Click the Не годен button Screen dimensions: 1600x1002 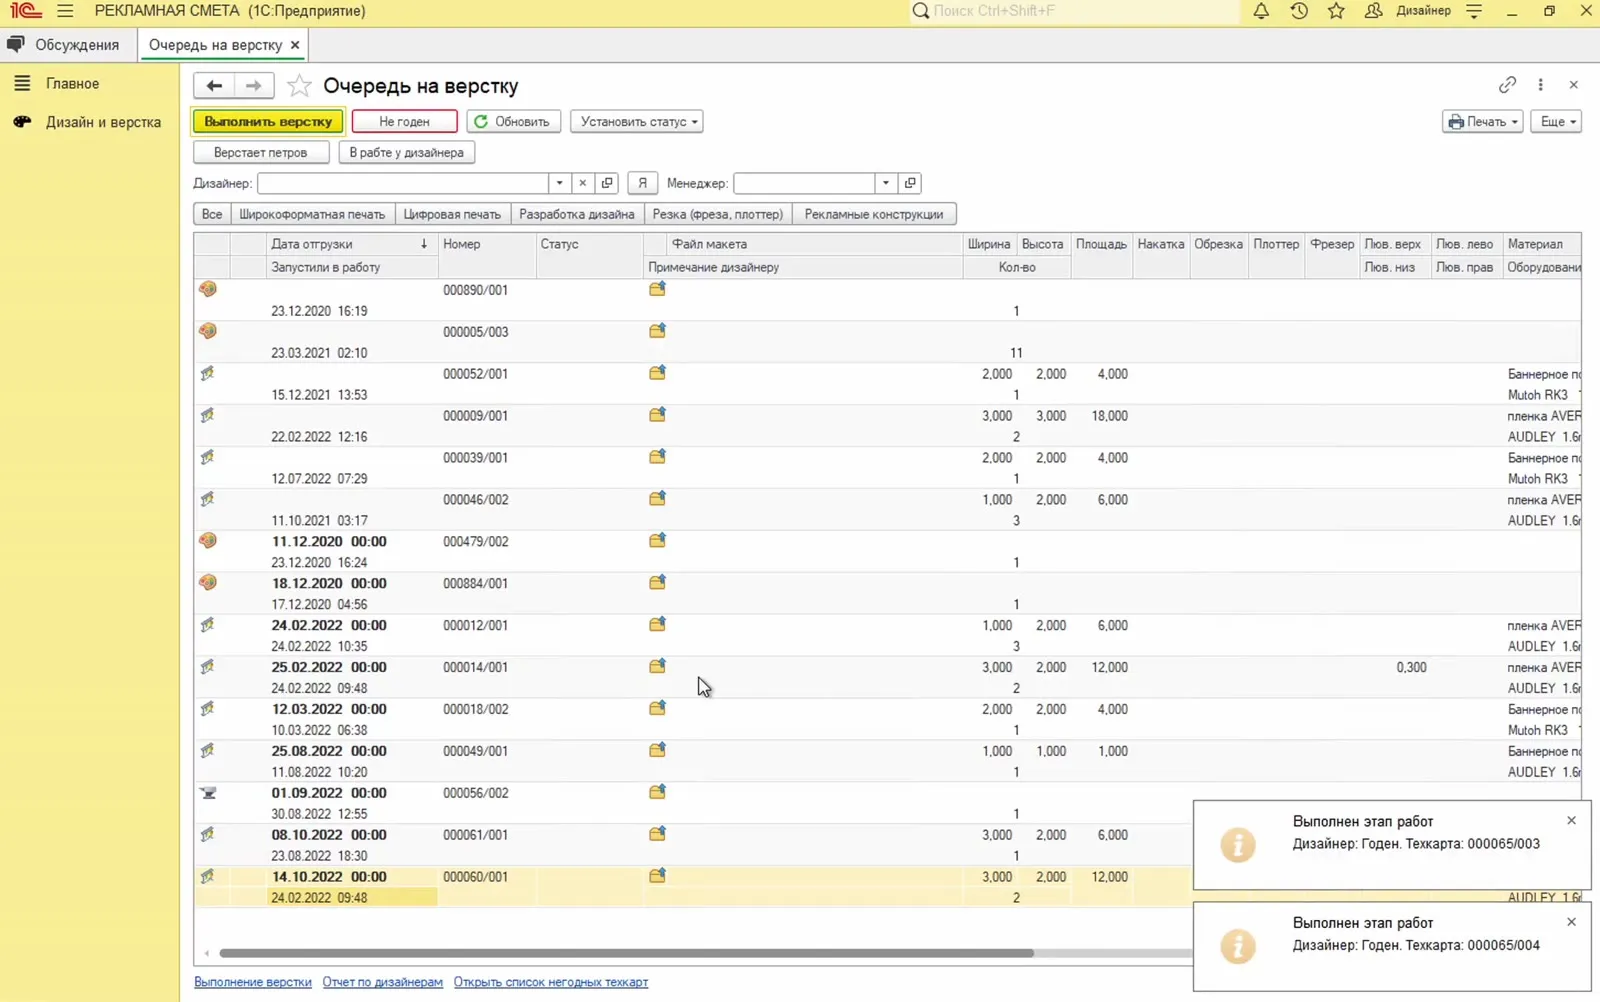(404, 122)
